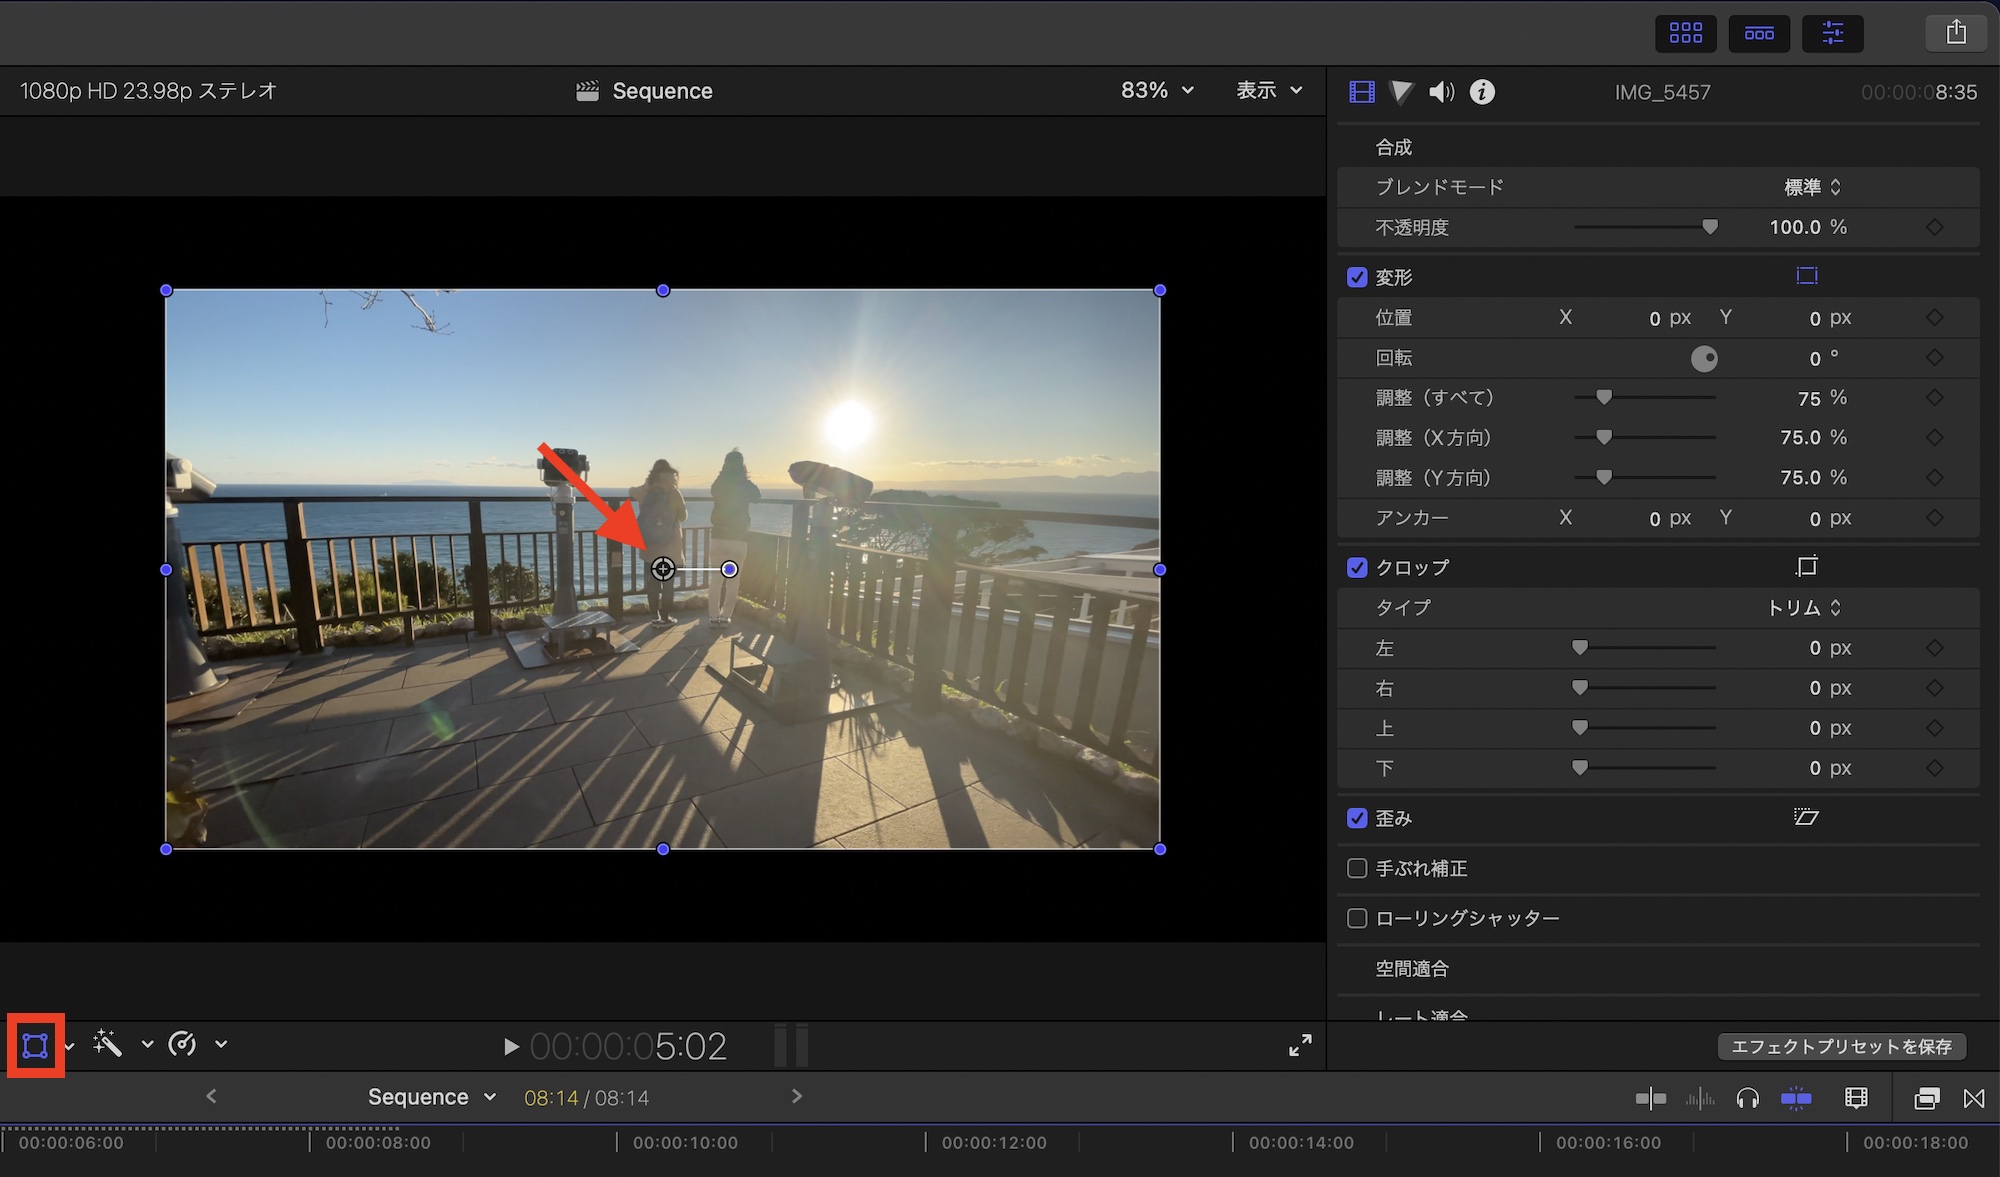Image resolution: width=2000 pixels, height=1177 pixels.
Task: Select the Transform tool icon
Action: pos(35,1045)
